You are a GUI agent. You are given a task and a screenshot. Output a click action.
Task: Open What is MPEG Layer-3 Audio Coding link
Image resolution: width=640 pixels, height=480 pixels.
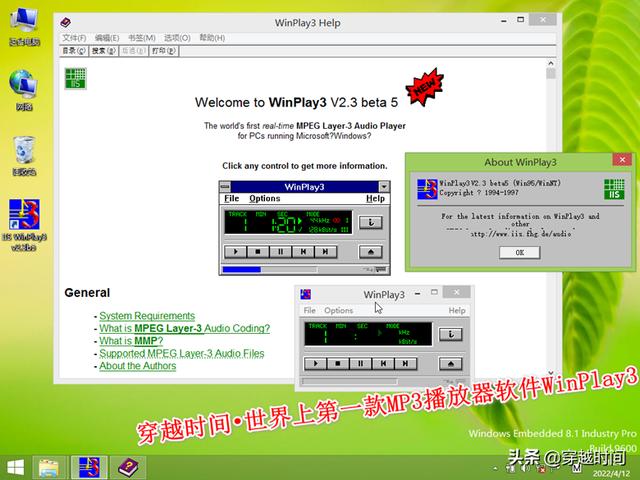click(184, 328)
